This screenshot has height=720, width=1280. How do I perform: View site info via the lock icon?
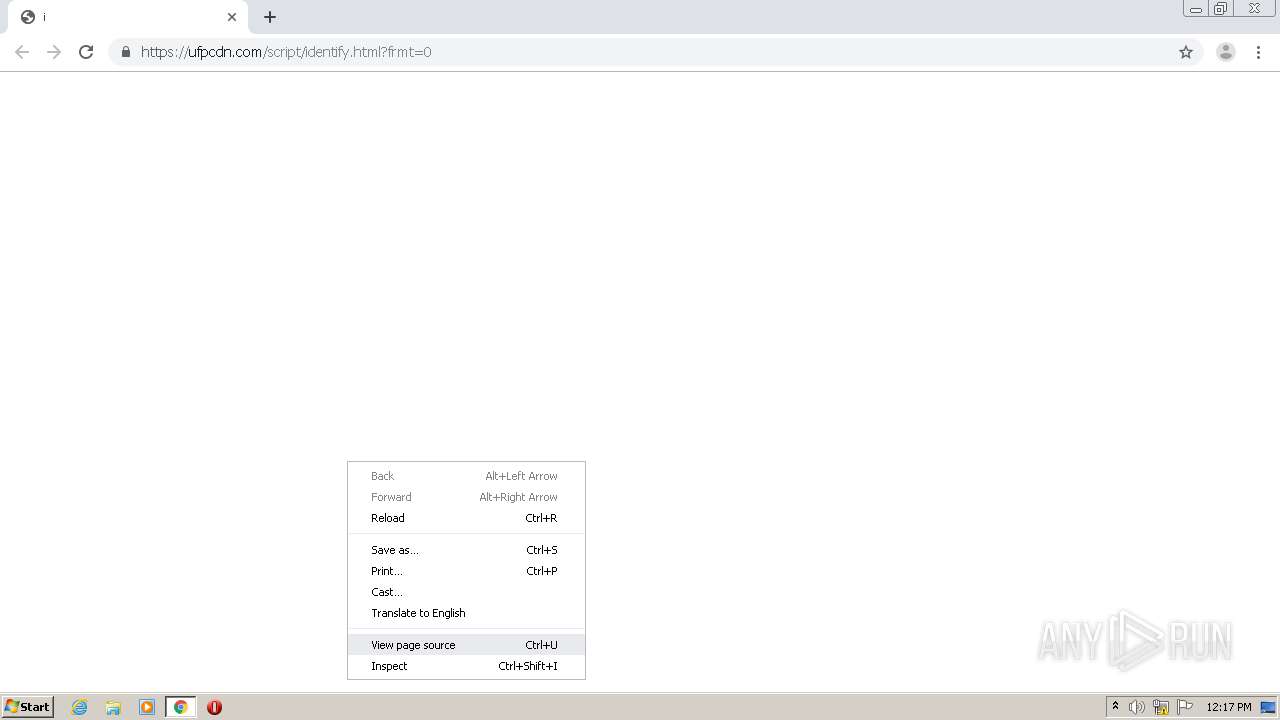125,52
